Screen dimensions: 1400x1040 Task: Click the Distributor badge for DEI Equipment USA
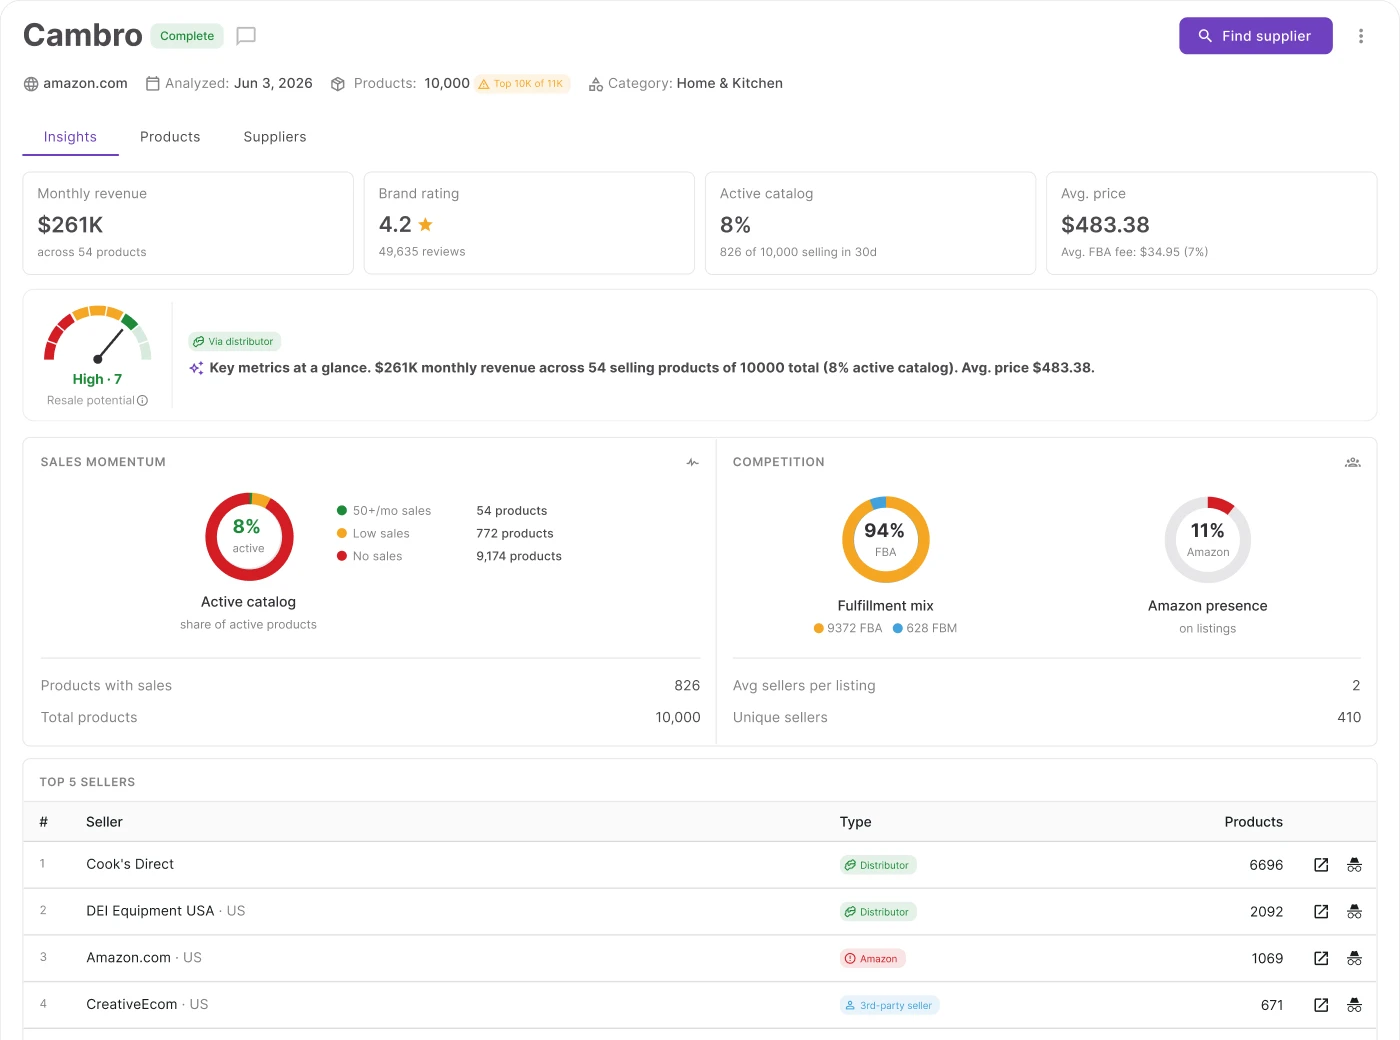point(878,912)
